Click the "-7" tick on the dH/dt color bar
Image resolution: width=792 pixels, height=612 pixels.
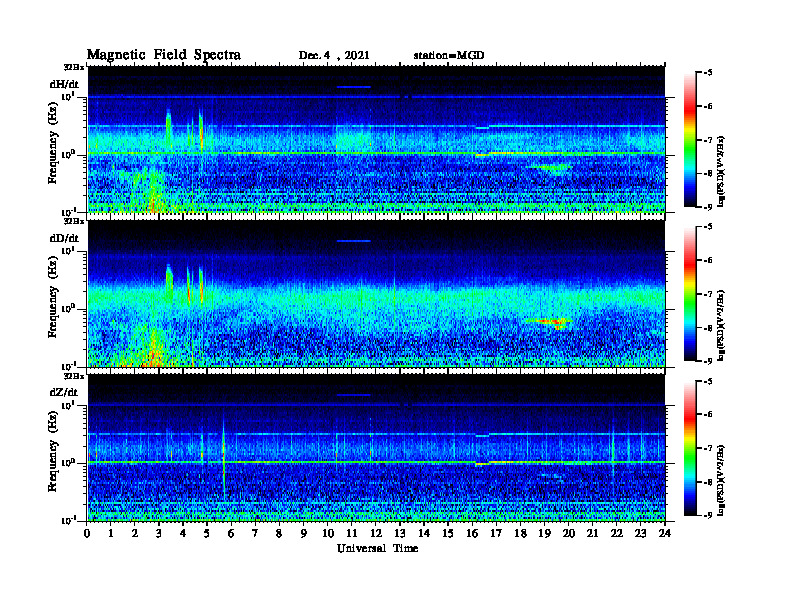tap(708, 140)
